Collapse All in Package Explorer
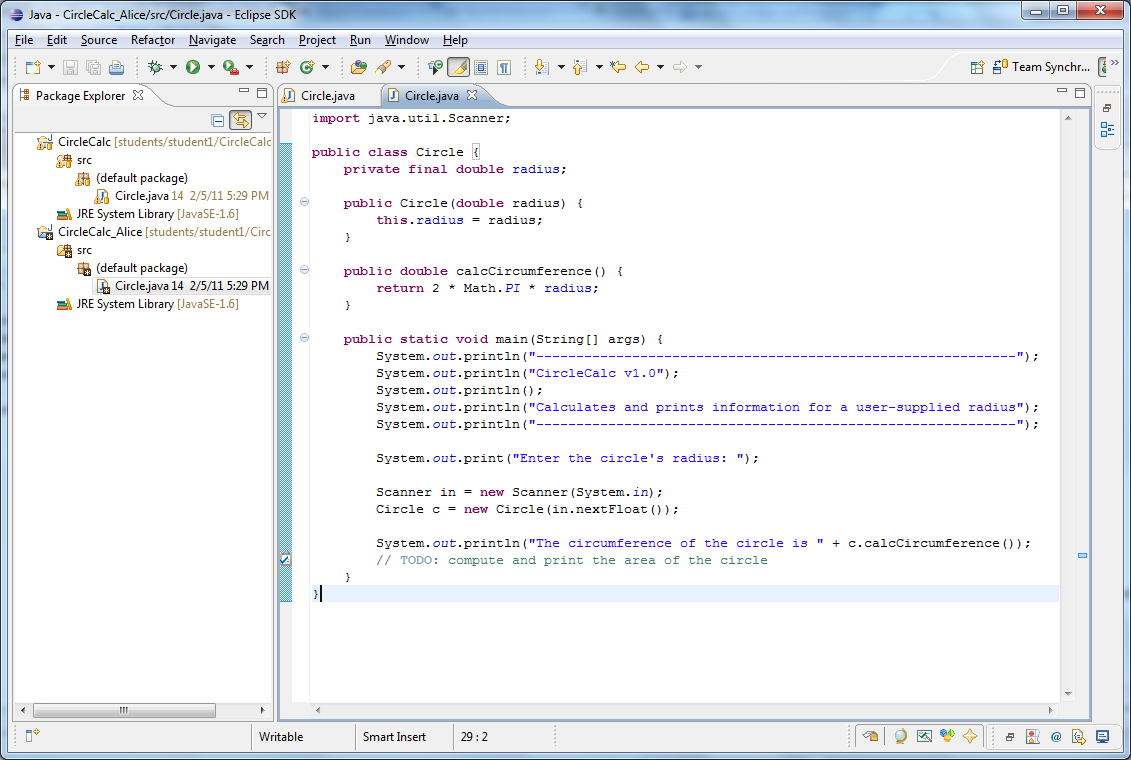The height and width of the screenshot is (760, 1131). coord(218,120)
